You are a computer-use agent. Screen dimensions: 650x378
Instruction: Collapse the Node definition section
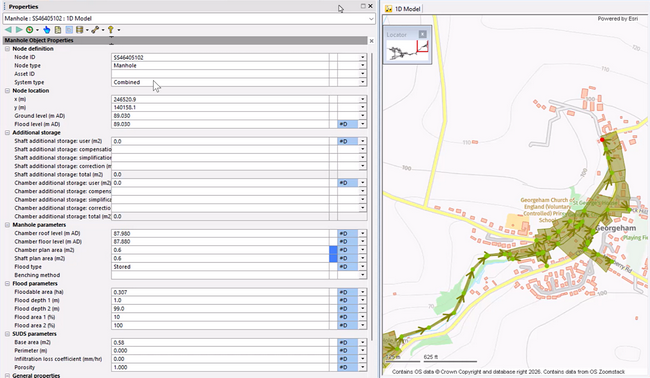tap(7, 49)
